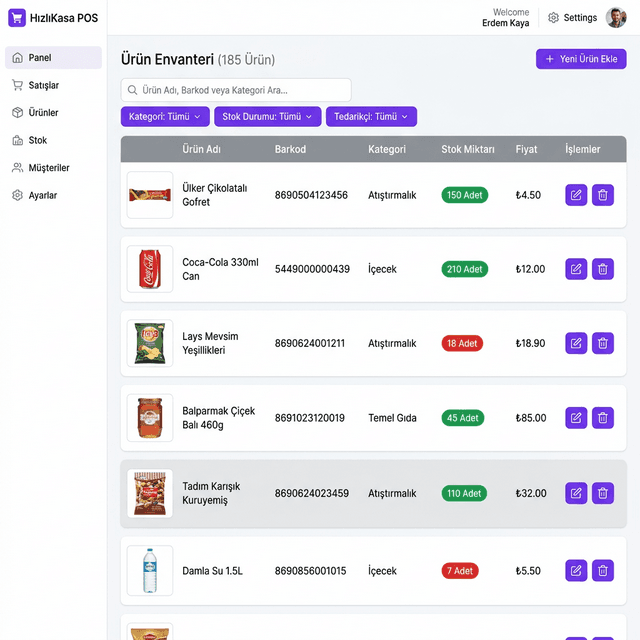Delete the Coca-Cola 330ml Can product
The height and width of the screenshot is (640, 640).
coord(602,269)
